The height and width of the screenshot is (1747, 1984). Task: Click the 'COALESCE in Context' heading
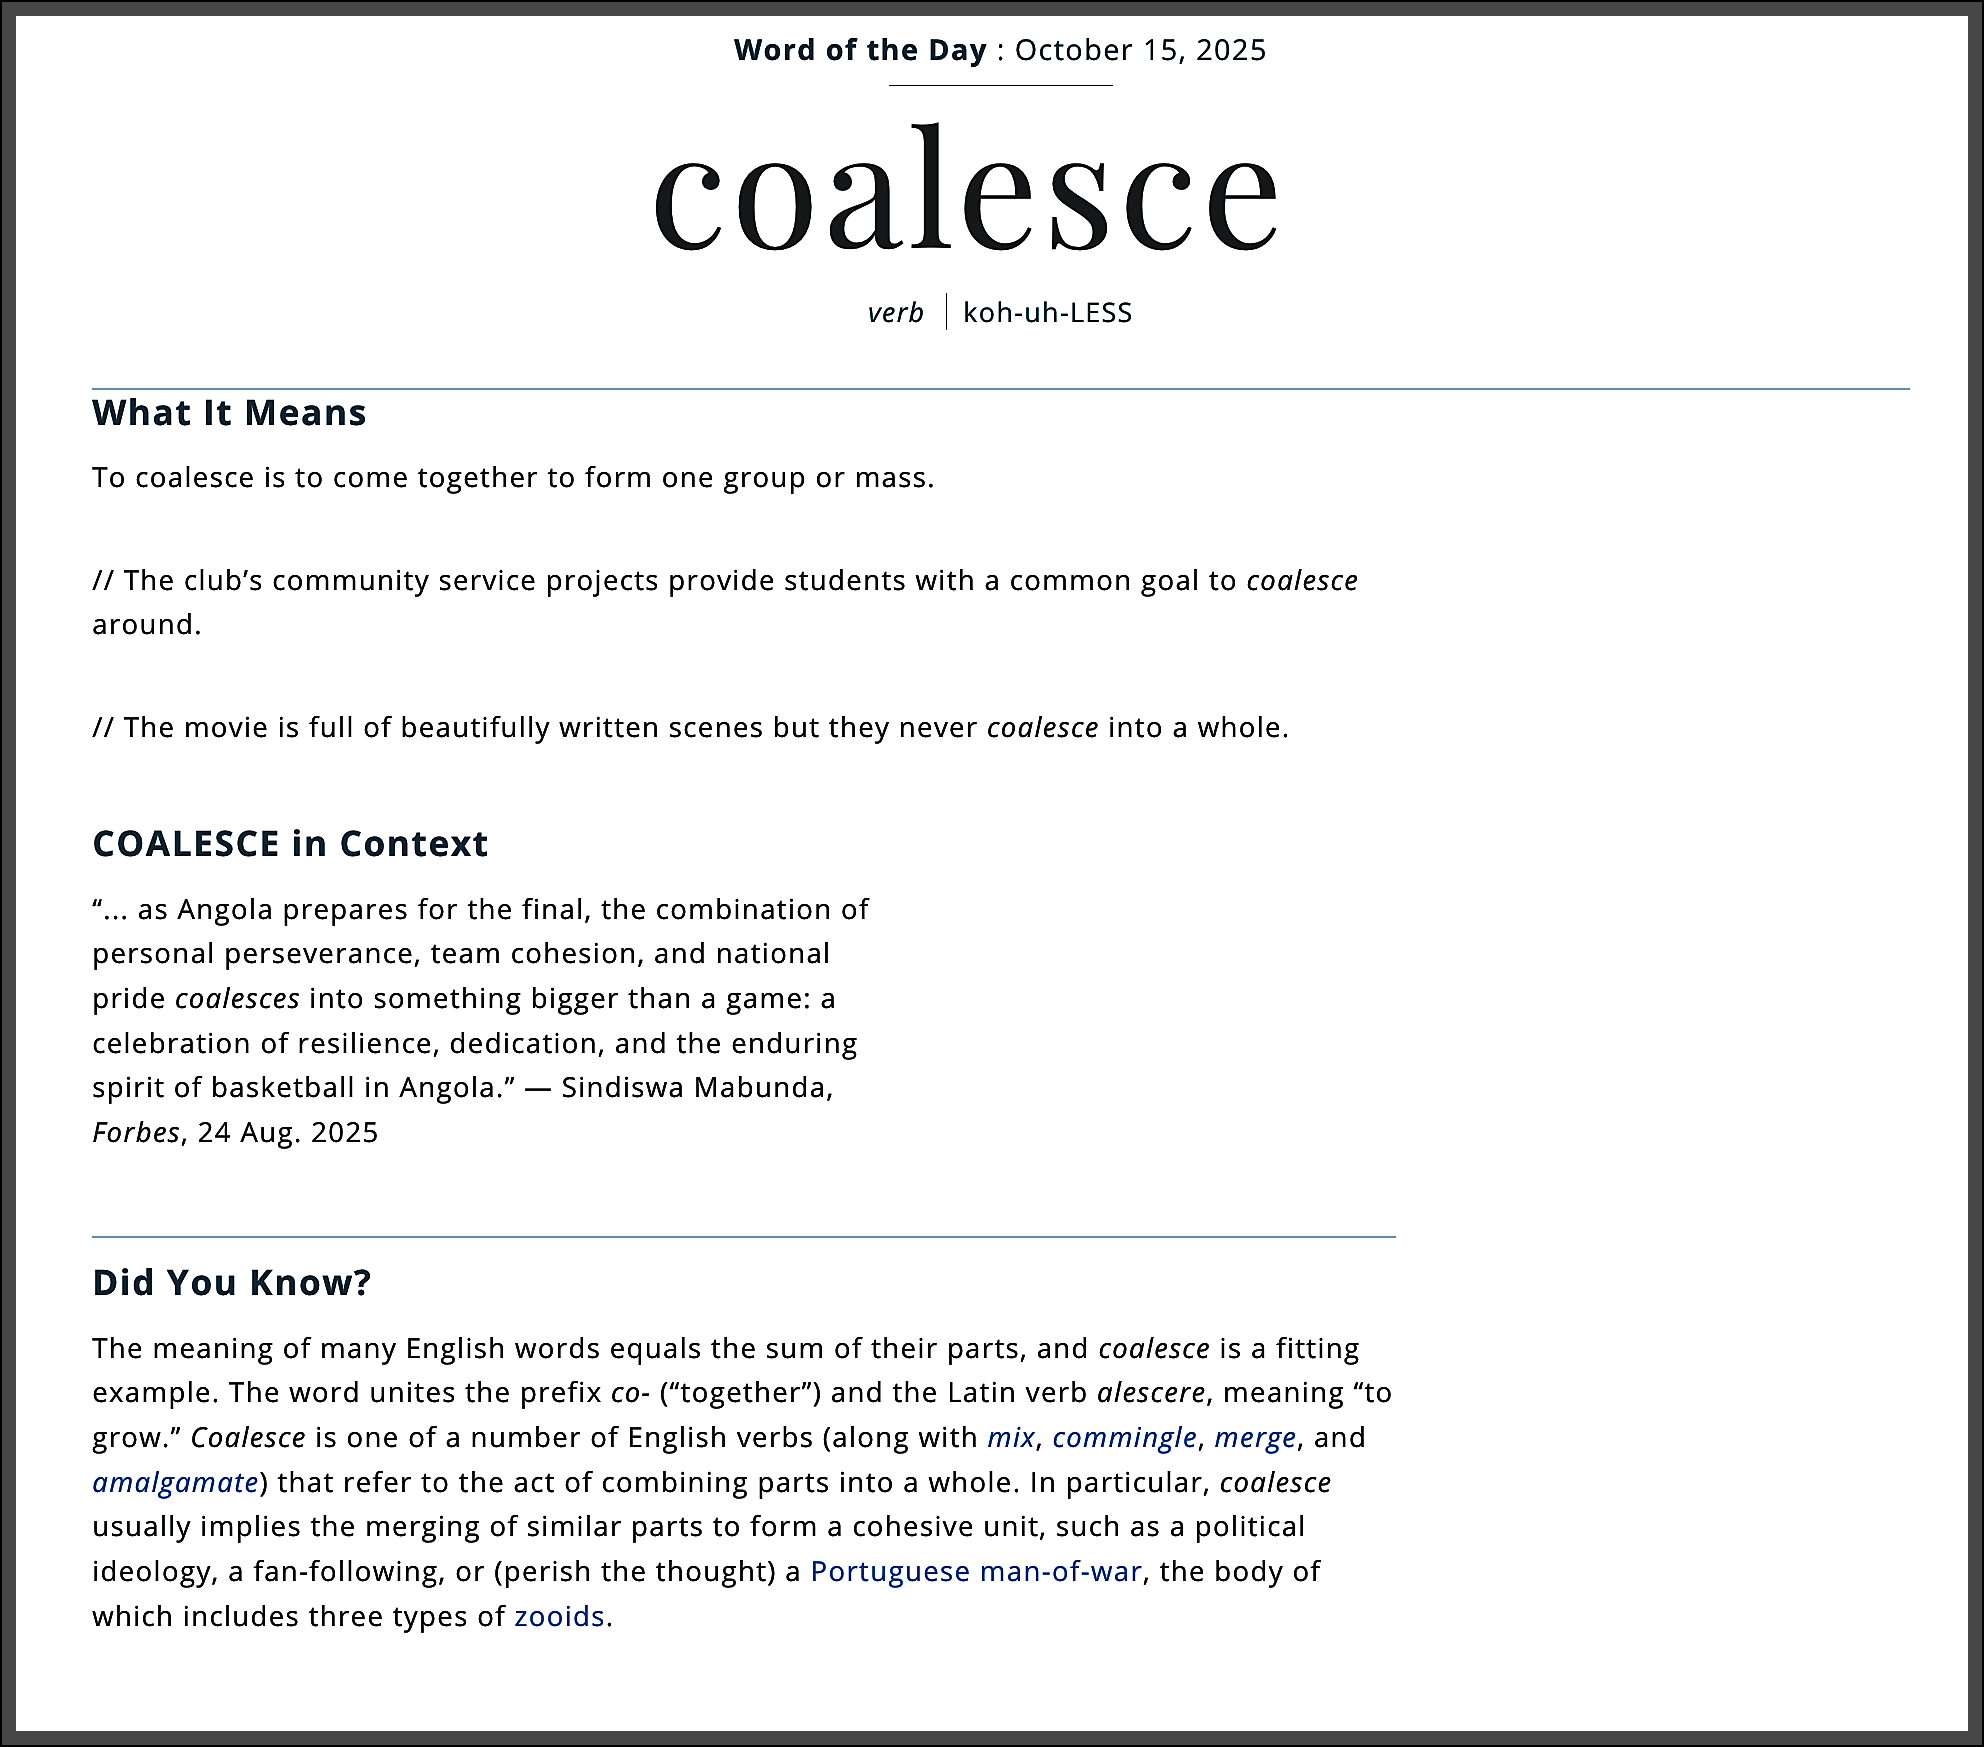pyautogui.click(x=290, y=844)
